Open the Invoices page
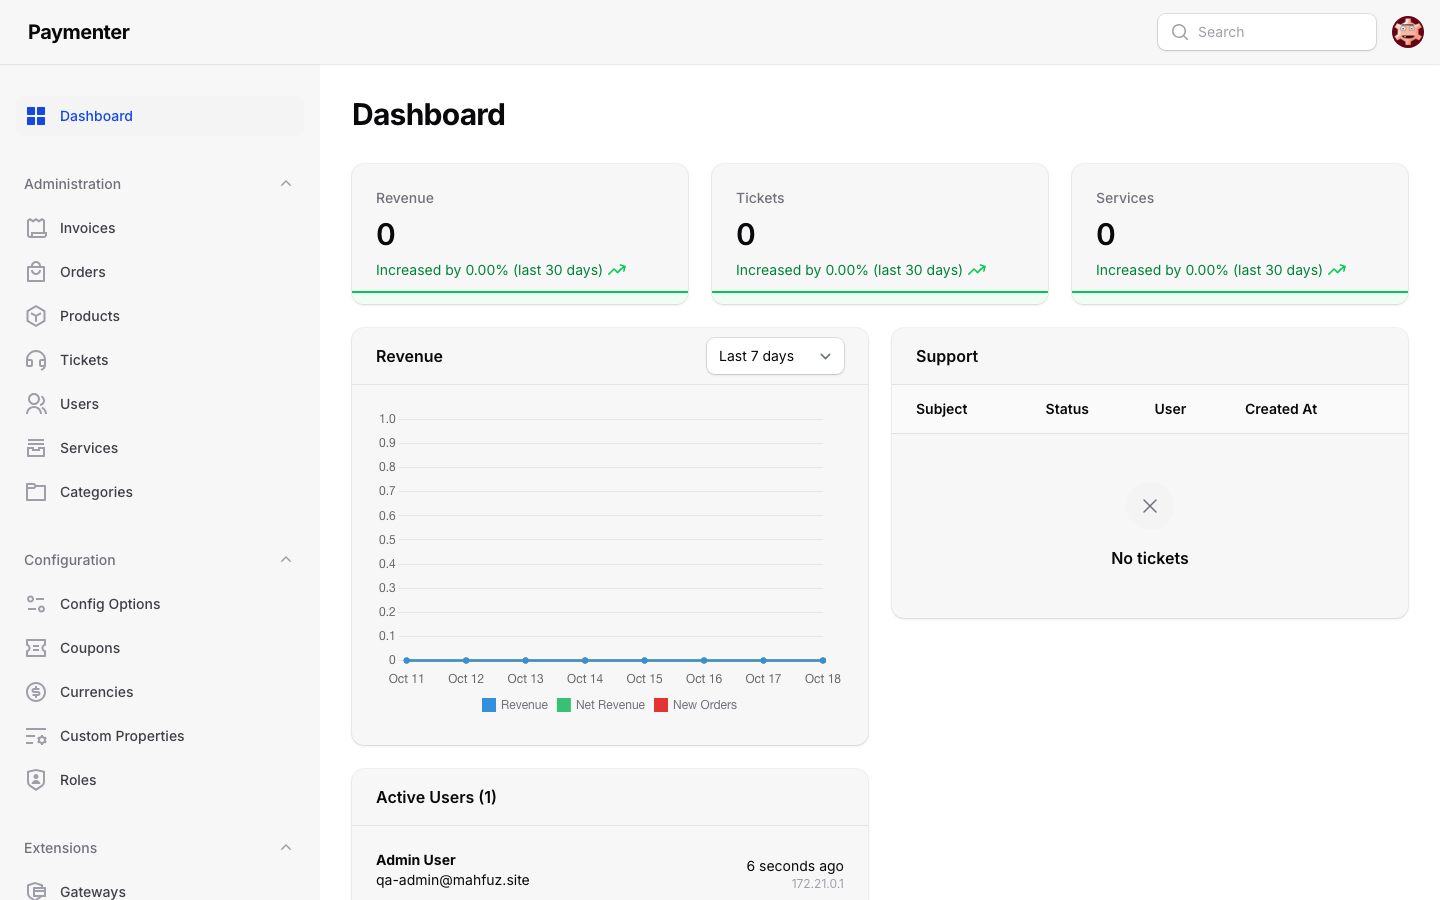Screen dimensions: 1440x900 click(x=160, y=228)
